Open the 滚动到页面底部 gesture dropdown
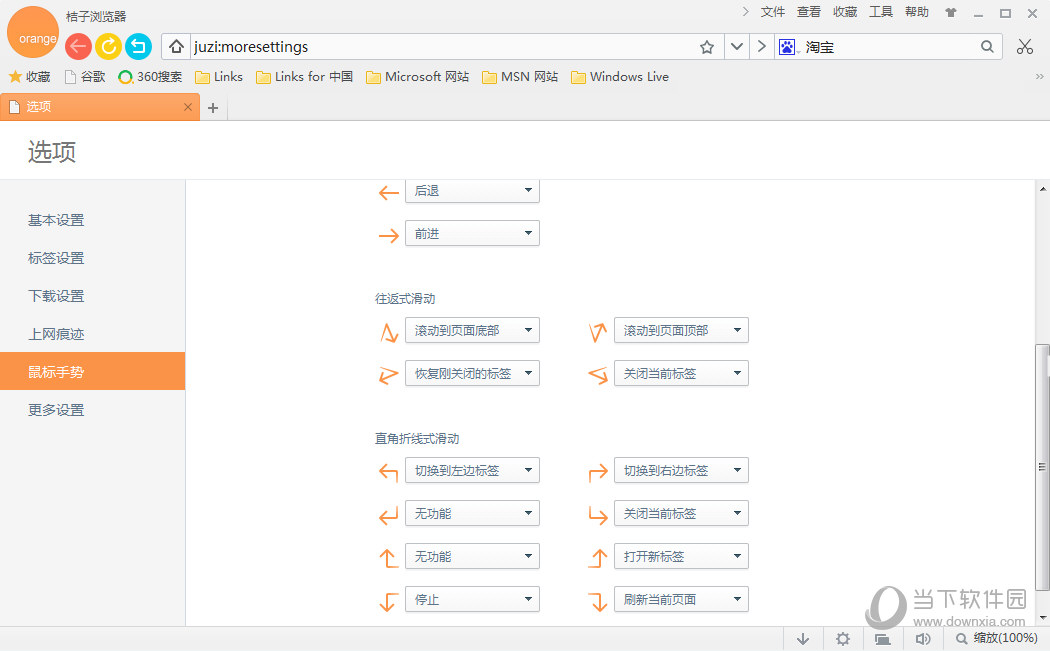The height and width of the screenshot is (651, 1050). pyautogui.click(x=472, y=330)
